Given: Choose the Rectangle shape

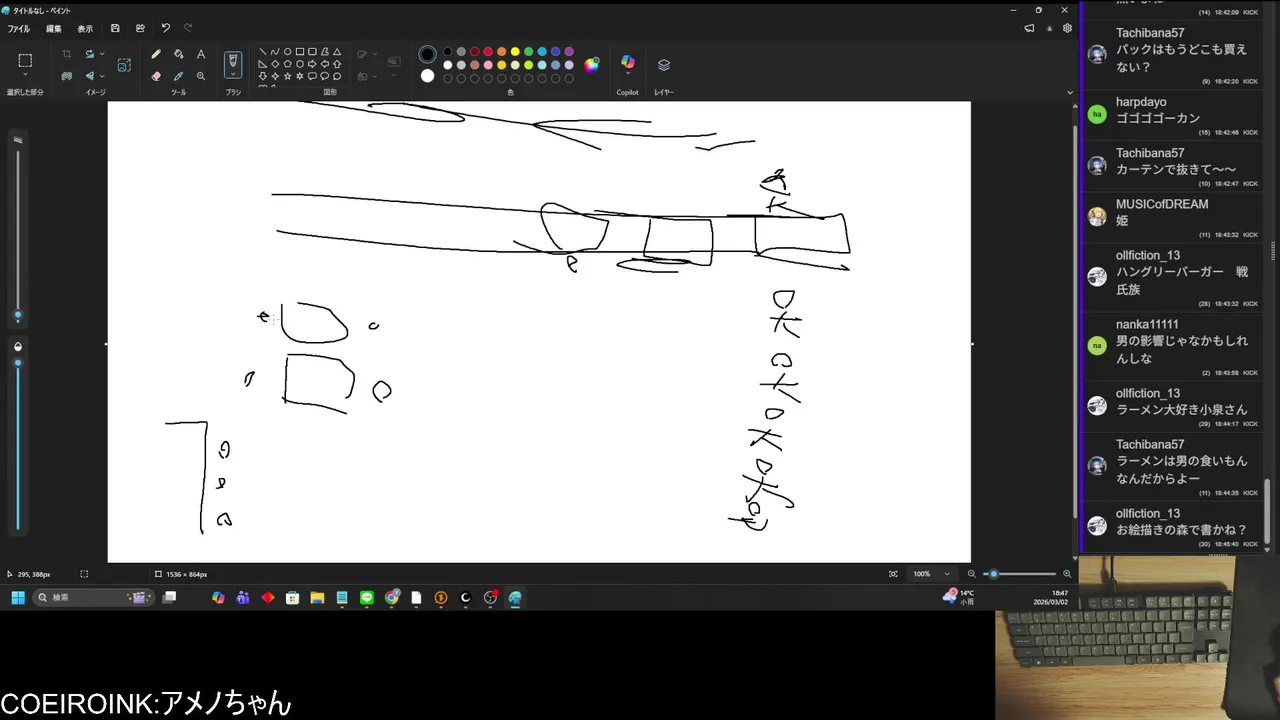Looking at the screenshot, I should [x=300, y=52].
